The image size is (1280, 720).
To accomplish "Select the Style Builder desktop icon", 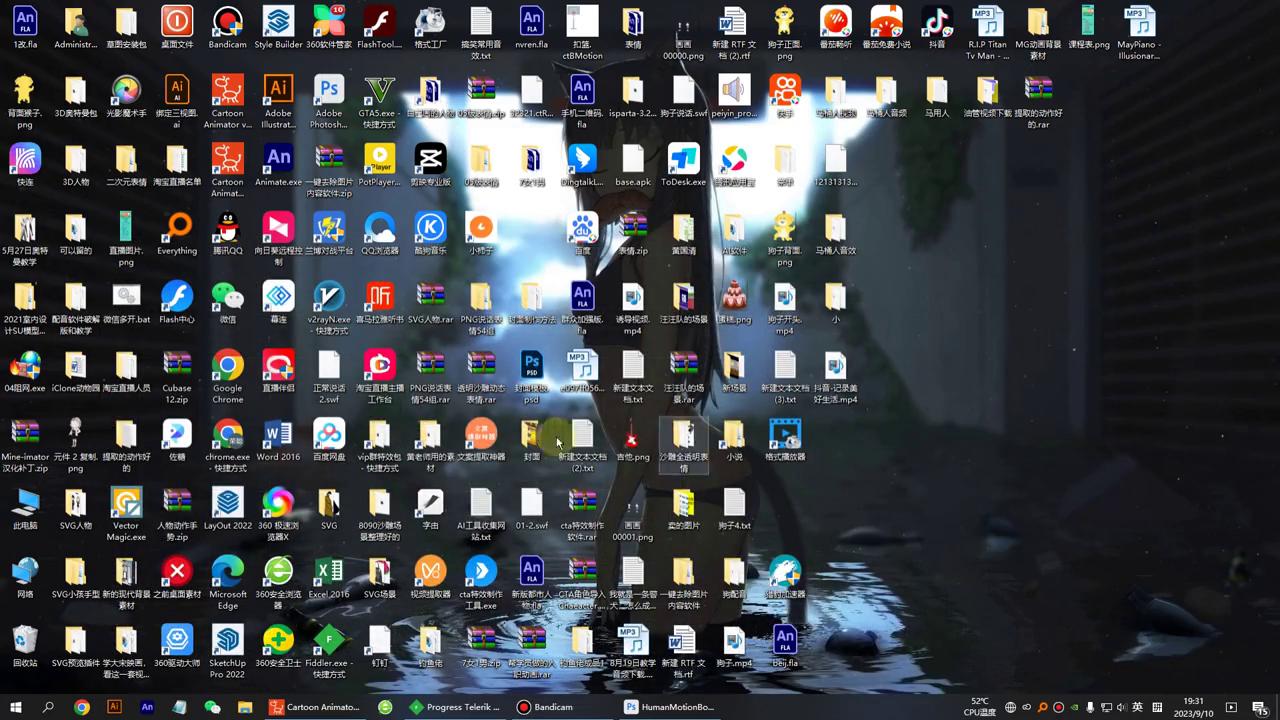I will [x=278, y=22].
